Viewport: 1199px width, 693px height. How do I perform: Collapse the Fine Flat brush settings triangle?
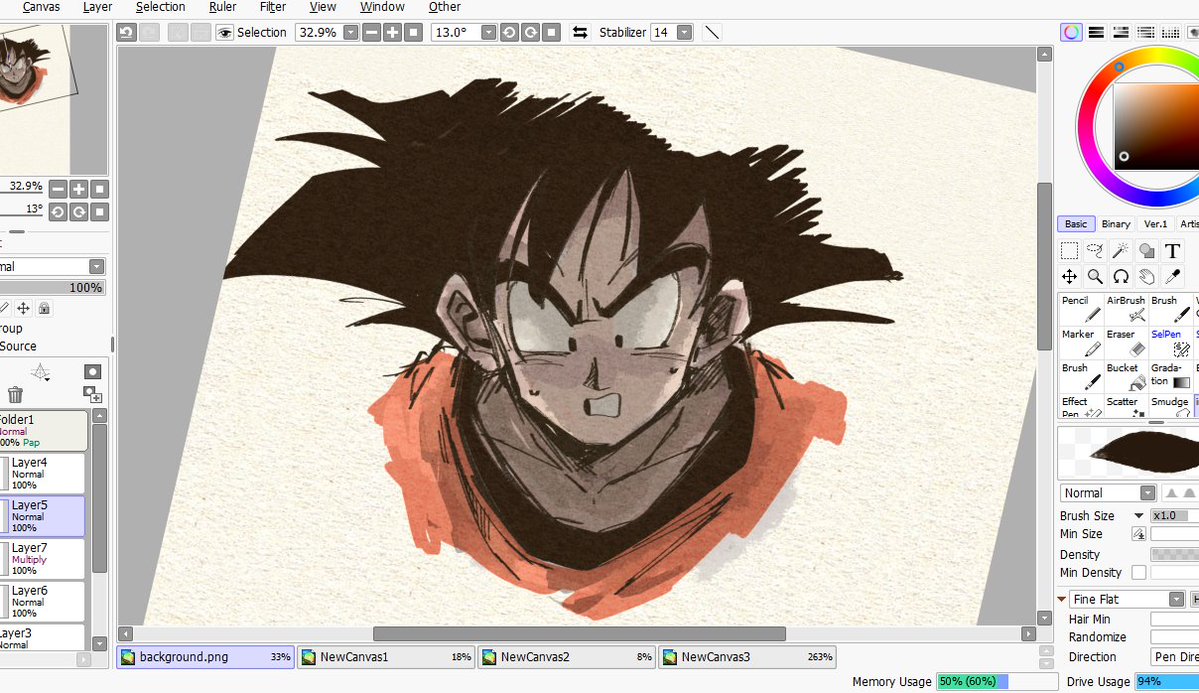(x=1061, y=599)
